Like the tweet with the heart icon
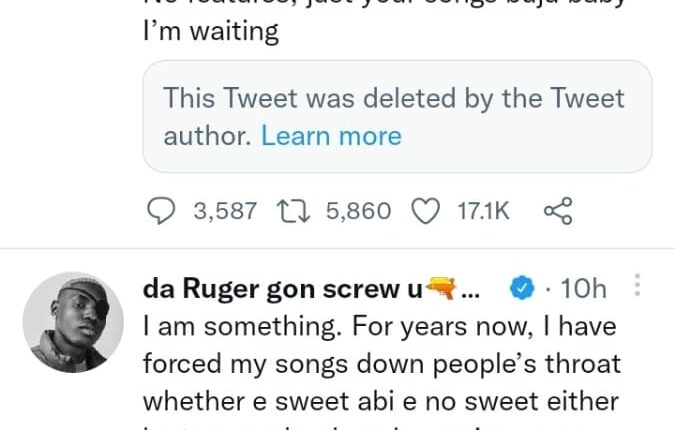The height and width of the screenshot is (430, 675). 426,211
